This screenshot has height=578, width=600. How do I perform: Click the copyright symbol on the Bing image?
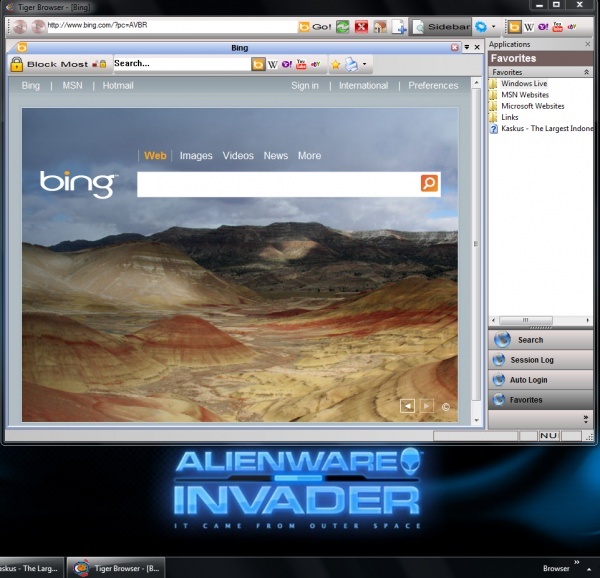click(445, 407)
